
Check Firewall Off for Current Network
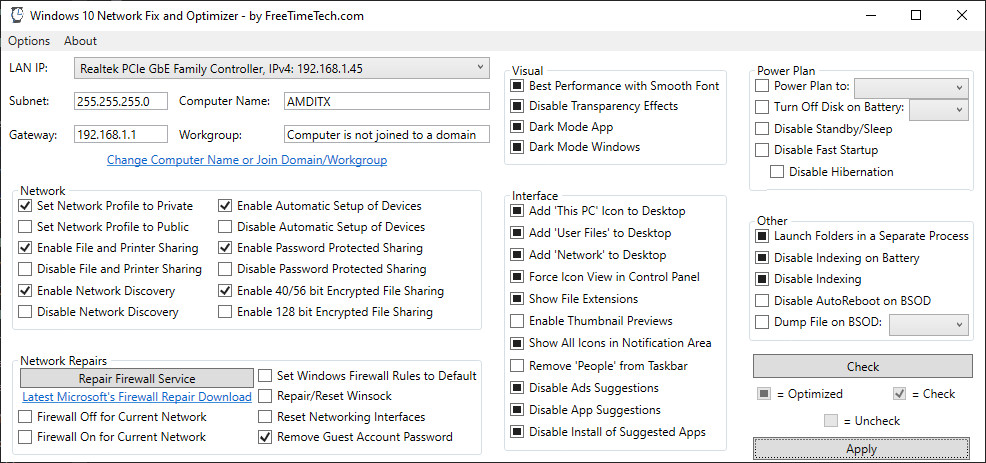25,416
